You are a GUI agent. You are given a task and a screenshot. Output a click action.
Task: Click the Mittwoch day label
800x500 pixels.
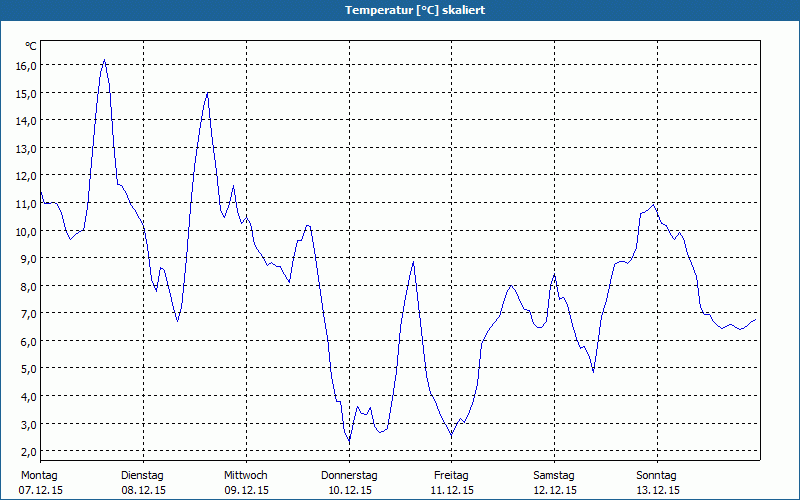pos(246,476)
